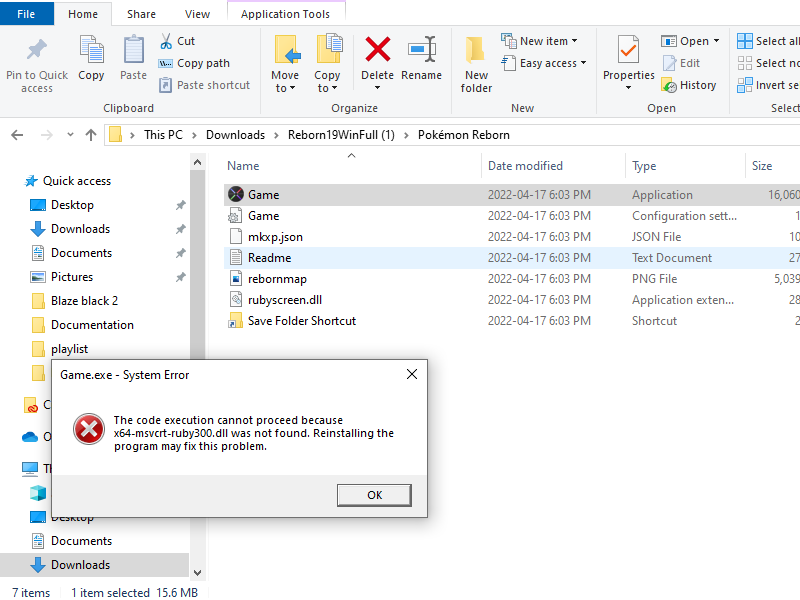Open the Application Tools tab
800x600 pixels.
click(286, 14)
